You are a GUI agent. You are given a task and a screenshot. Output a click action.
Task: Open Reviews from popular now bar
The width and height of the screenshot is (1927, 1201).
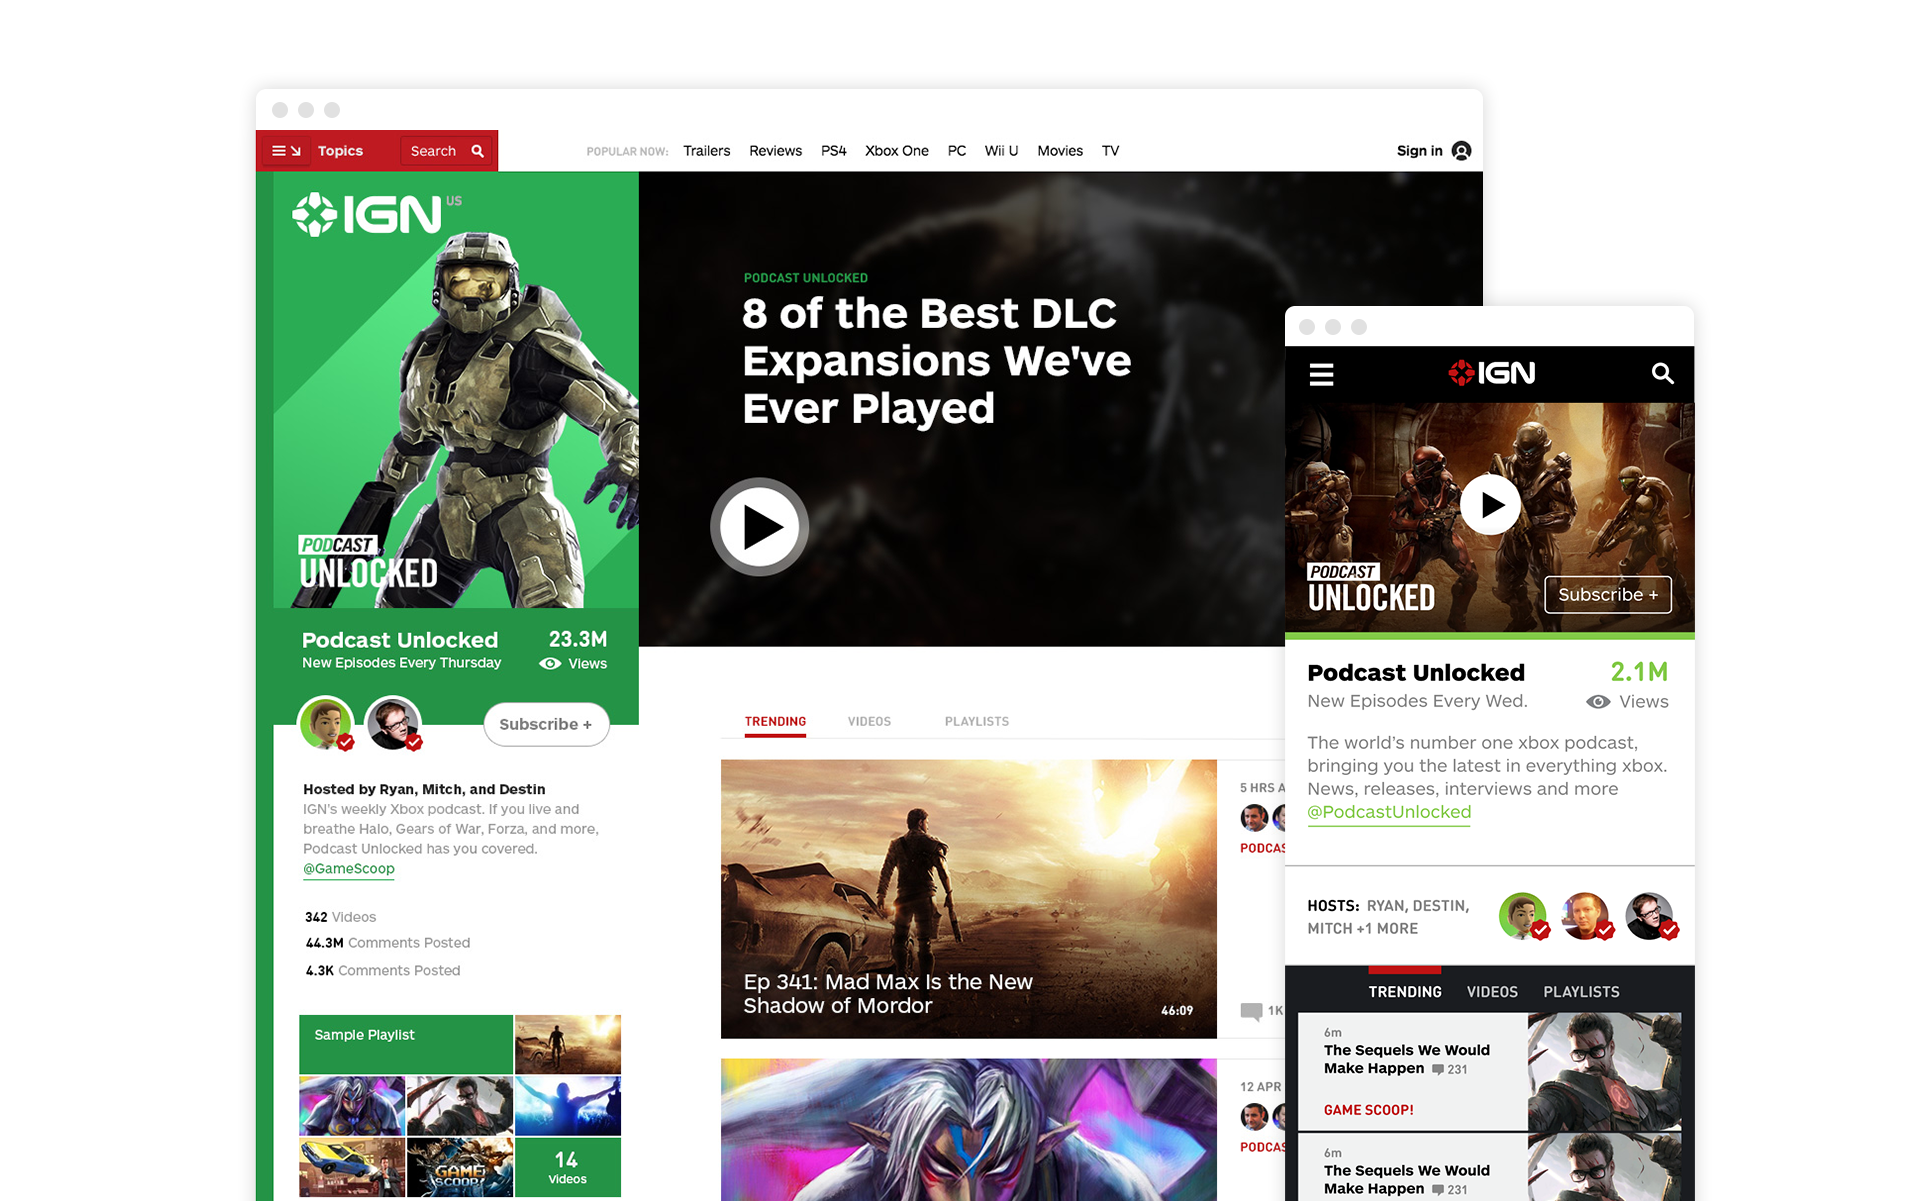(775, 151)
